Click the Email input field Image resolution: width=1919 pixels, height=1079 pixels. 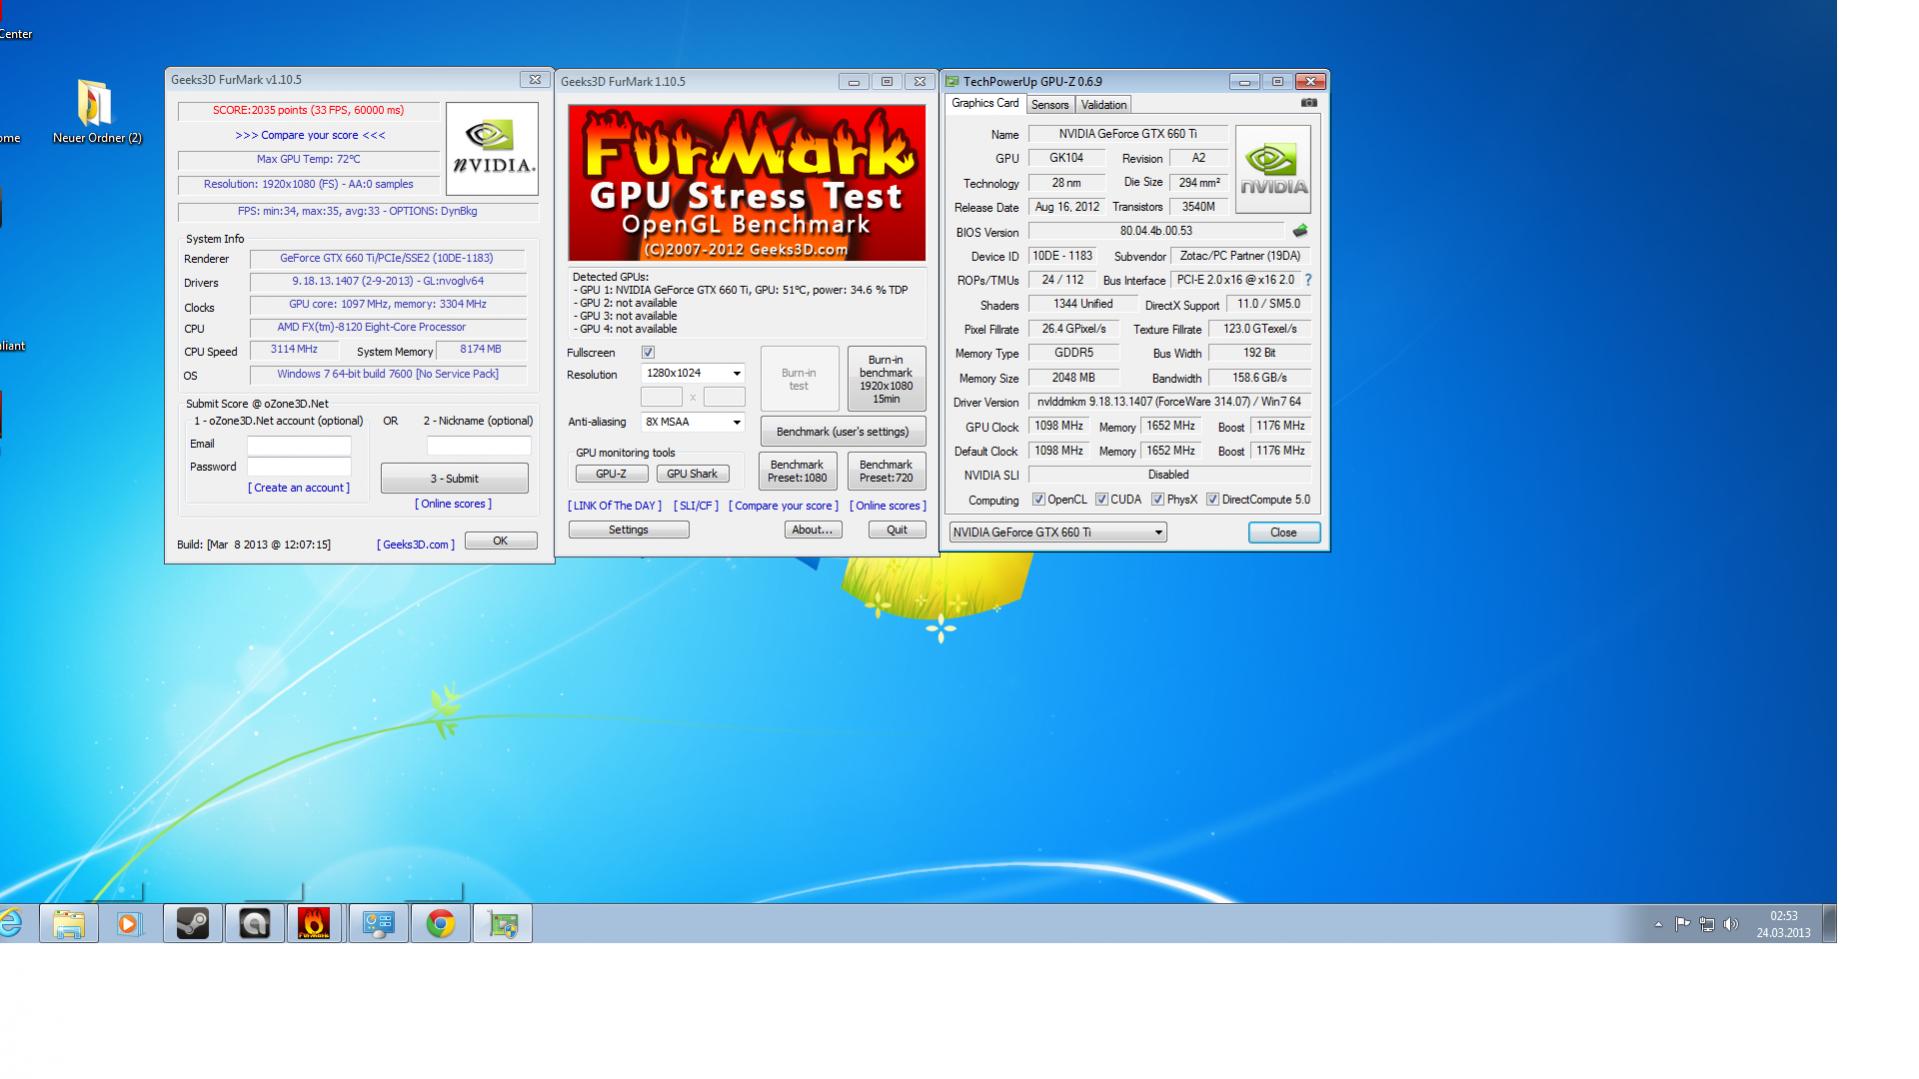(x=299, y=445)
